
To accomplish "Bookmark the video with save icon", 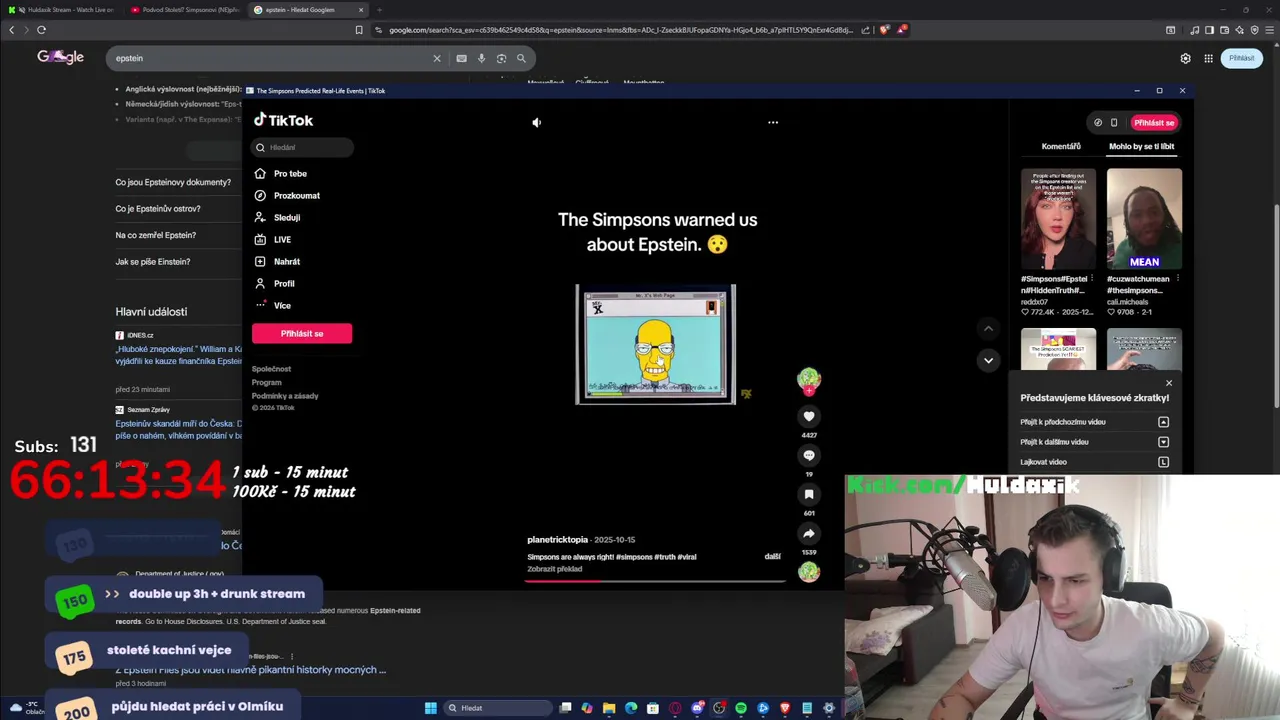I will 809,494.
